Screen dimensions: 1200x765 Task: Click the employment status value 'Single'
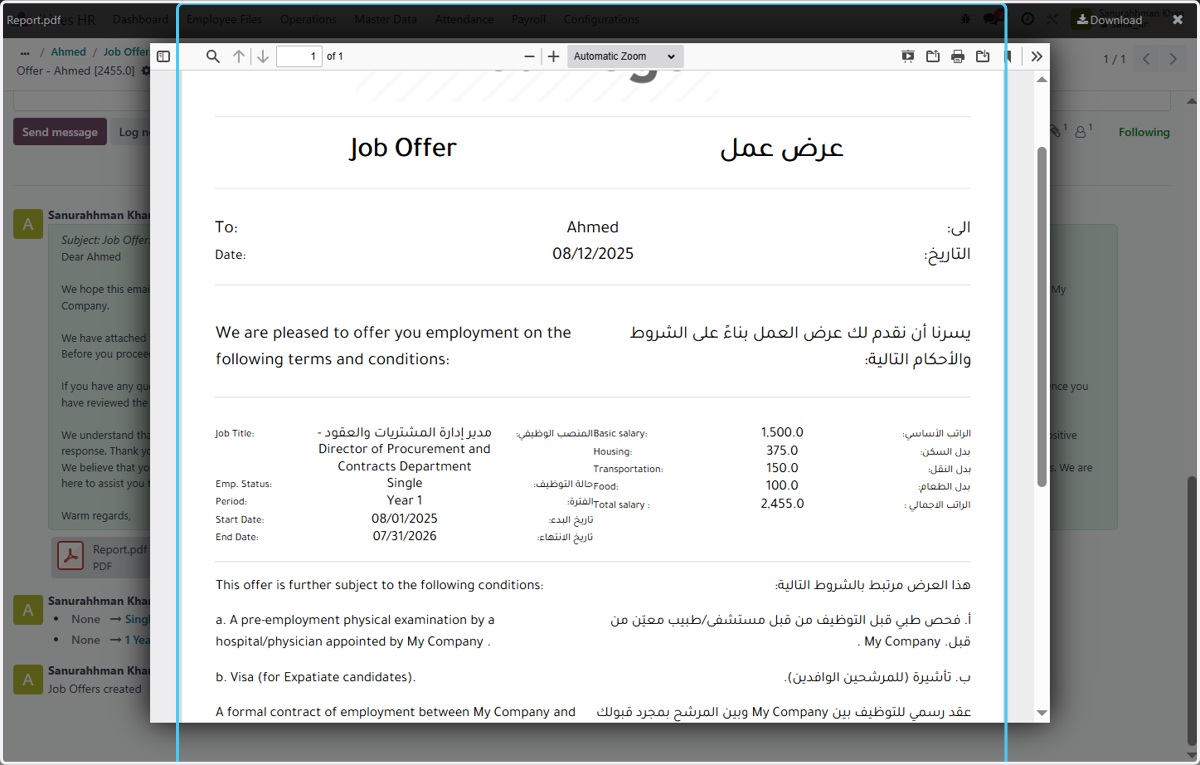click(404, 482)
